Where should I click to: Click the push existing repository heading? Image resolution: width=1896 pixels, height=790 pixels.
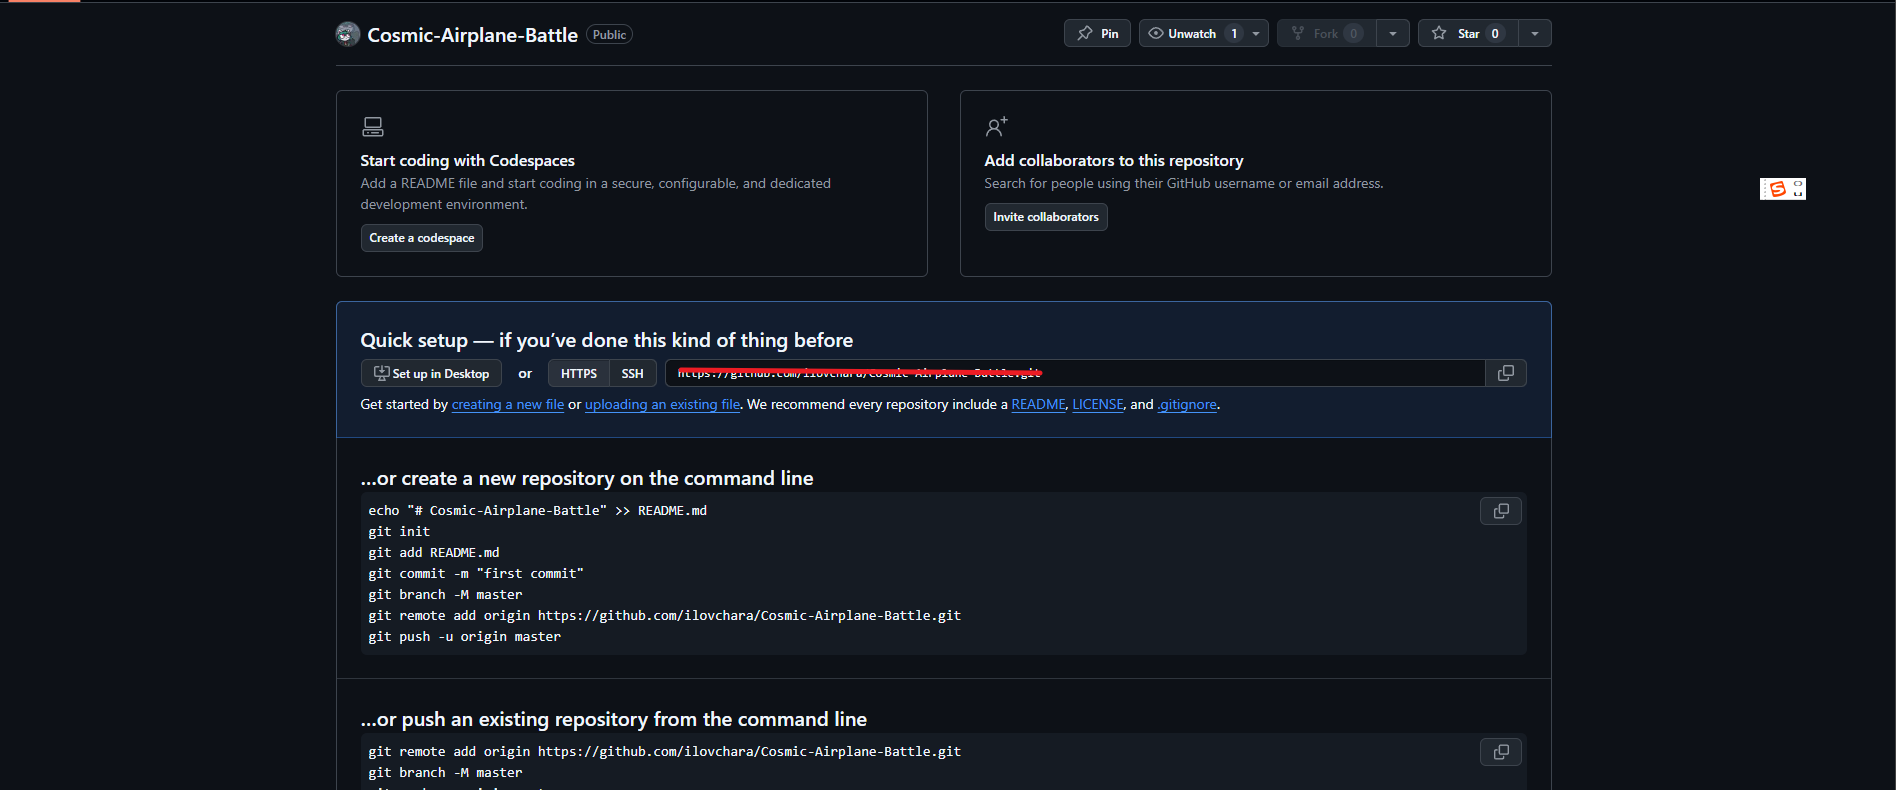click(x=614, y=720)
